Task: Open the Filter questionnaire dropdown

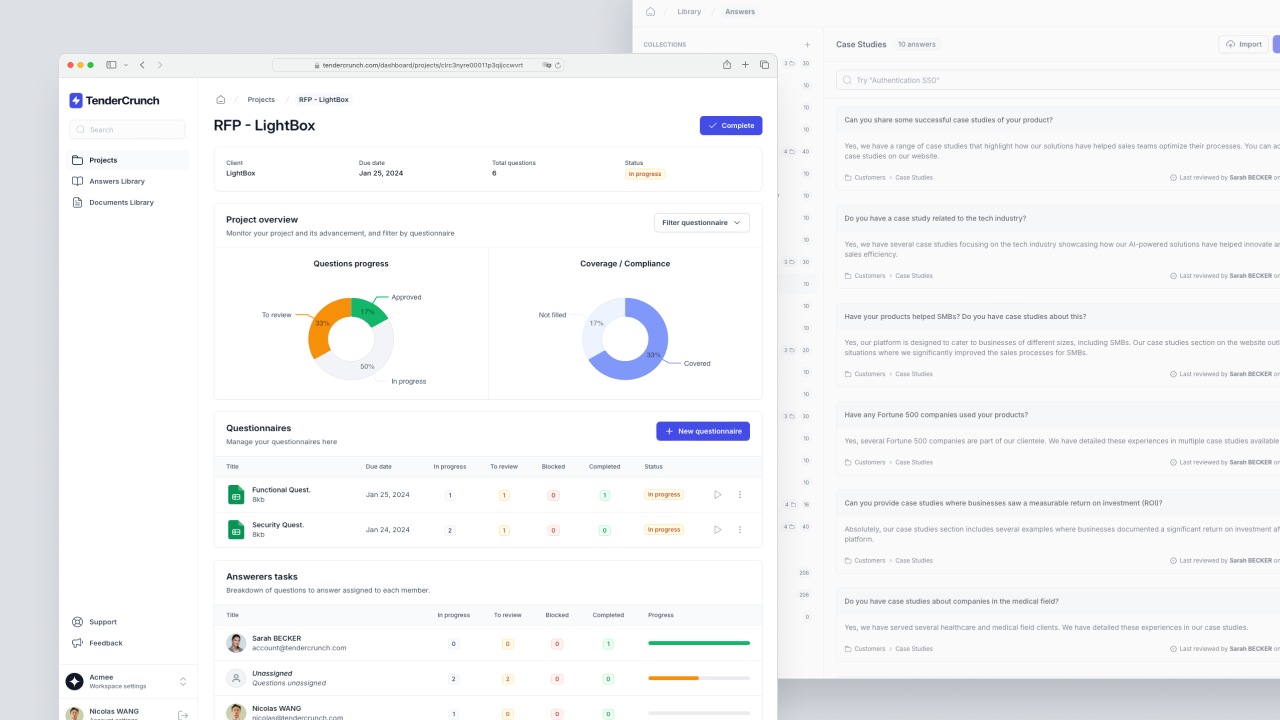Action: 701,222
